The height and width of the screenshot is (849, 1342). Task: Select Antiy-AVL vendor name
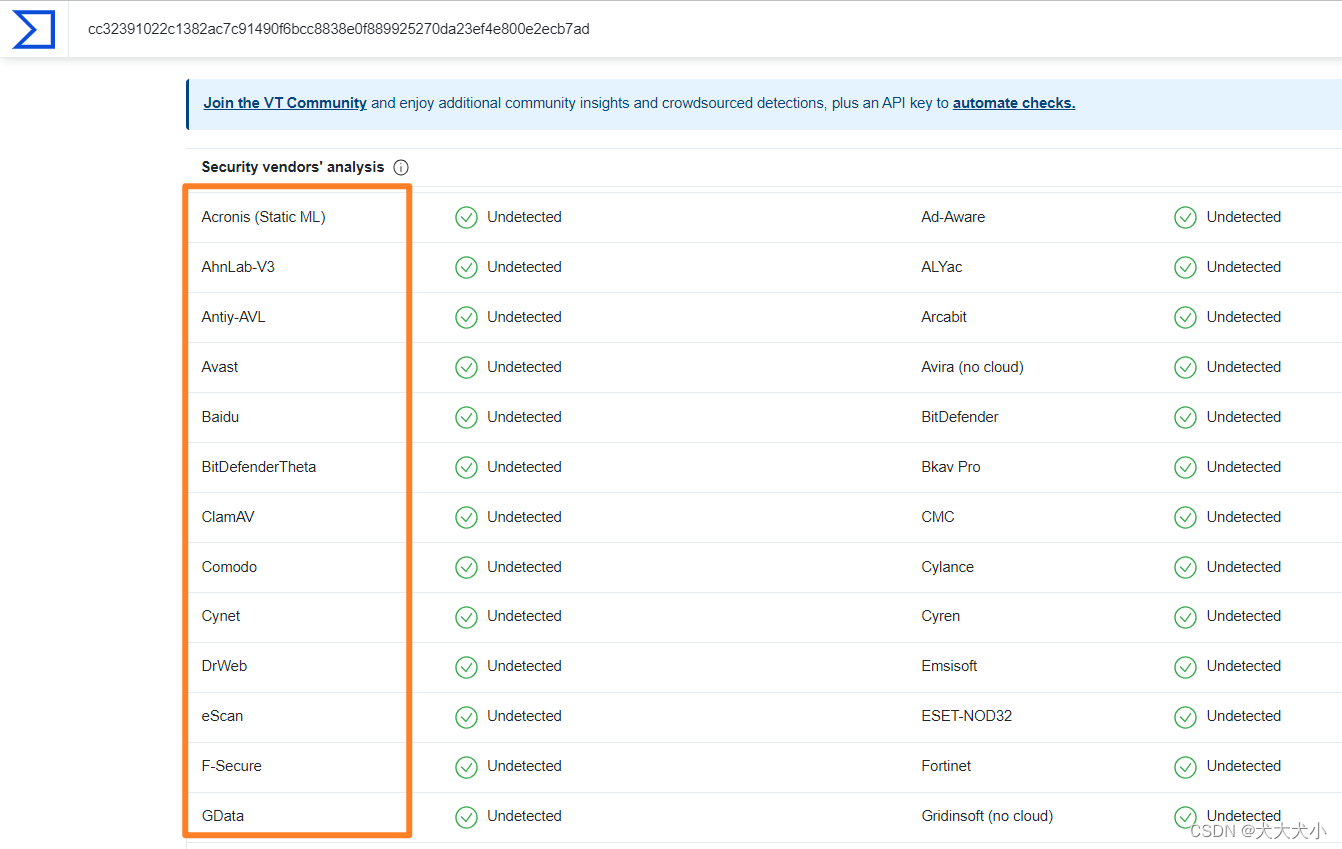coord(233,317)
